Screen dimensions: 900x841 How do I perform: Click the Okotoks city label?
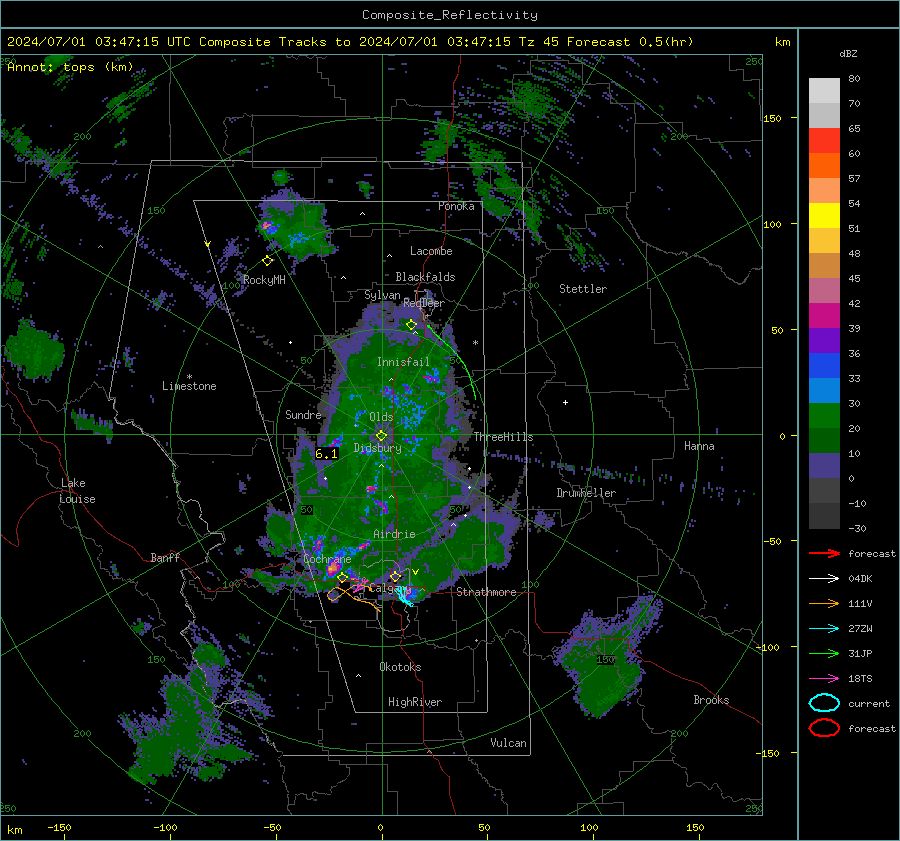(400, 667)
